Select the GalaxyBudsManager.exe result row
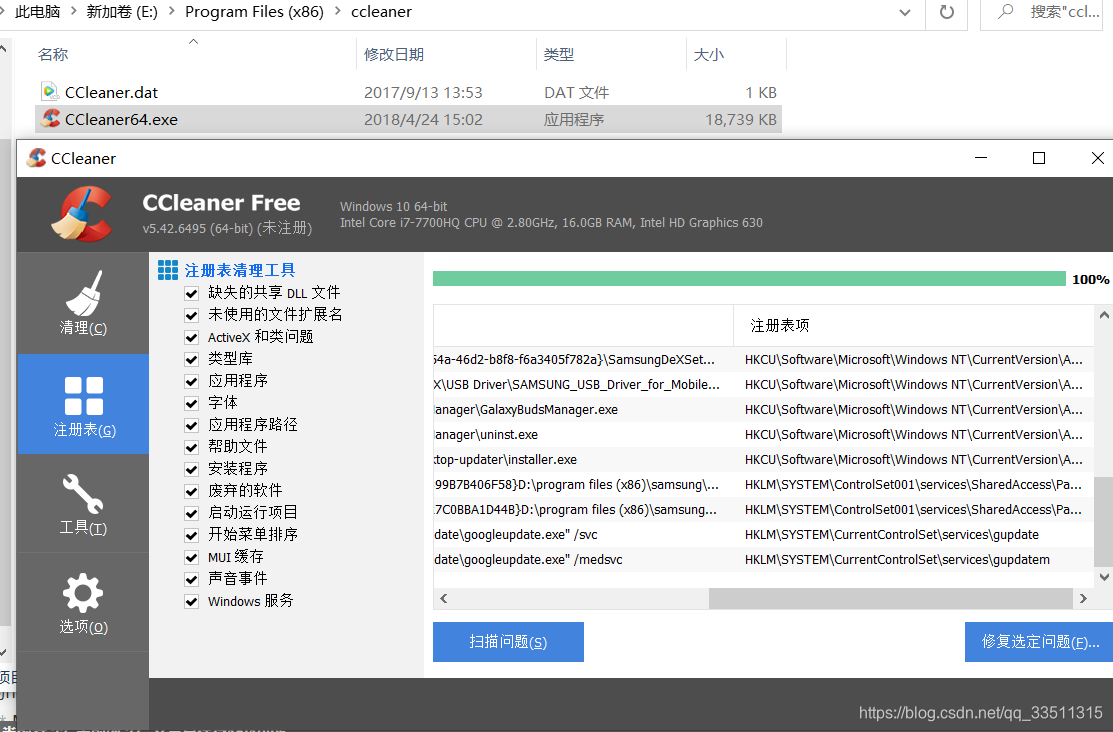The image size is (1113, 732). click(x=763, y=410)
